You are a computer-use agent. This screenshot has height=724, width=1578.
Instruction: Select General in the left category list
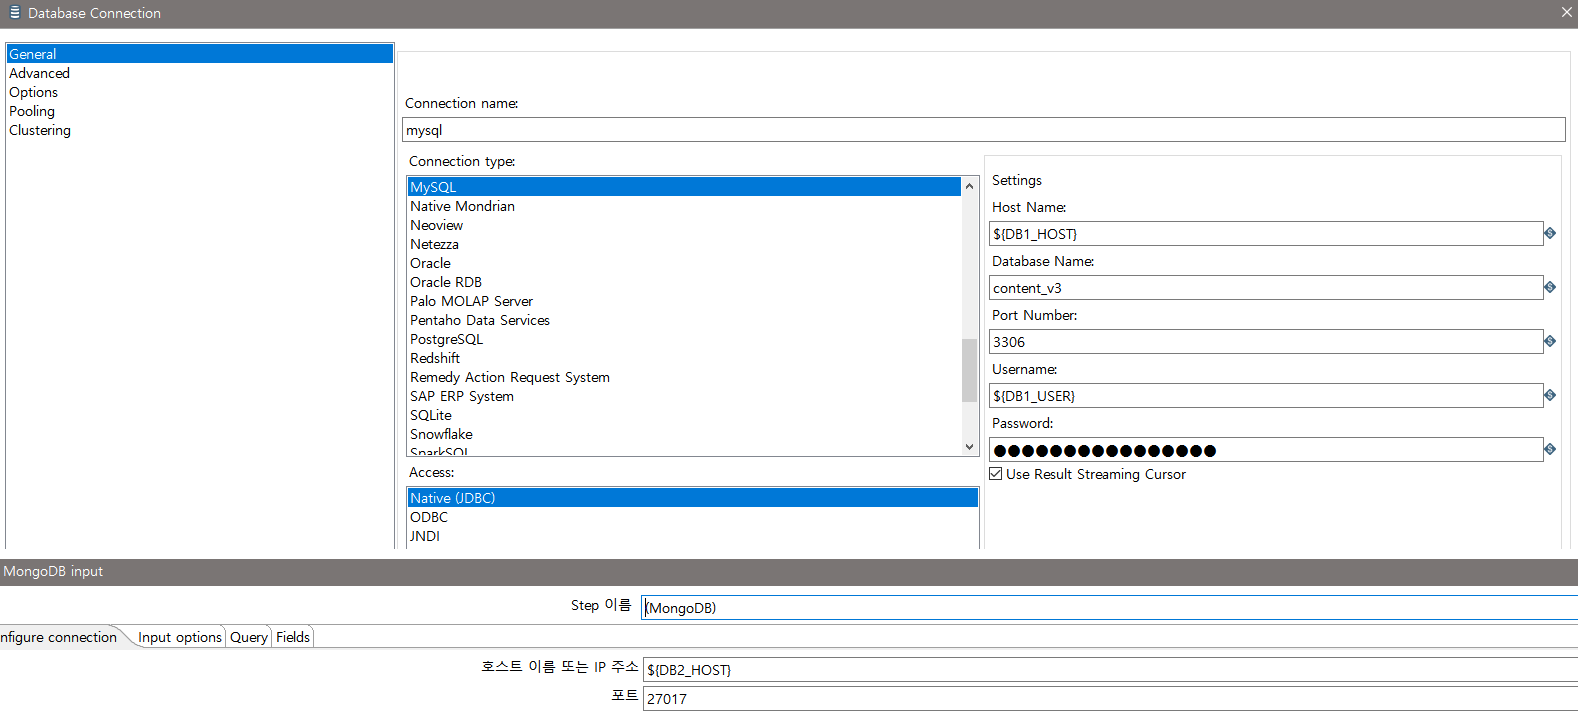[200, 54]
